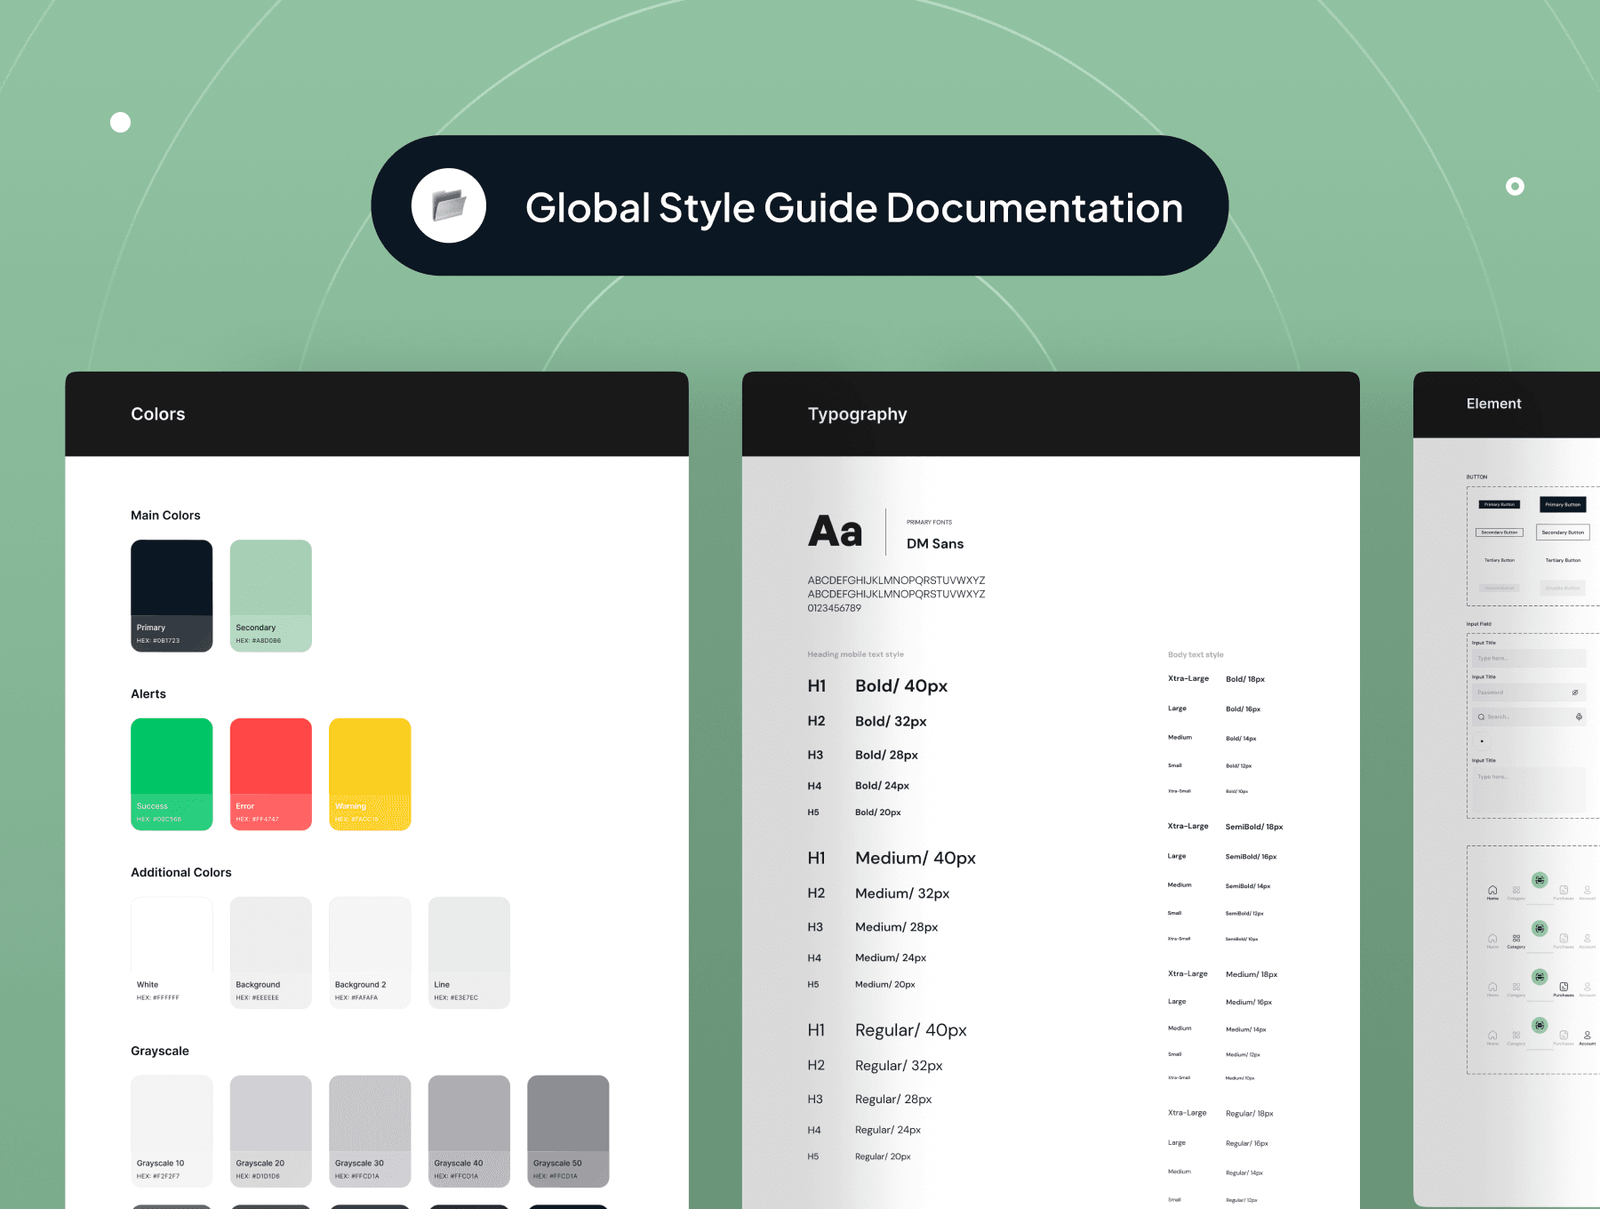Click the folder icon in the title banner
Screen dimensions: 1600x1209
click(449, 206)
